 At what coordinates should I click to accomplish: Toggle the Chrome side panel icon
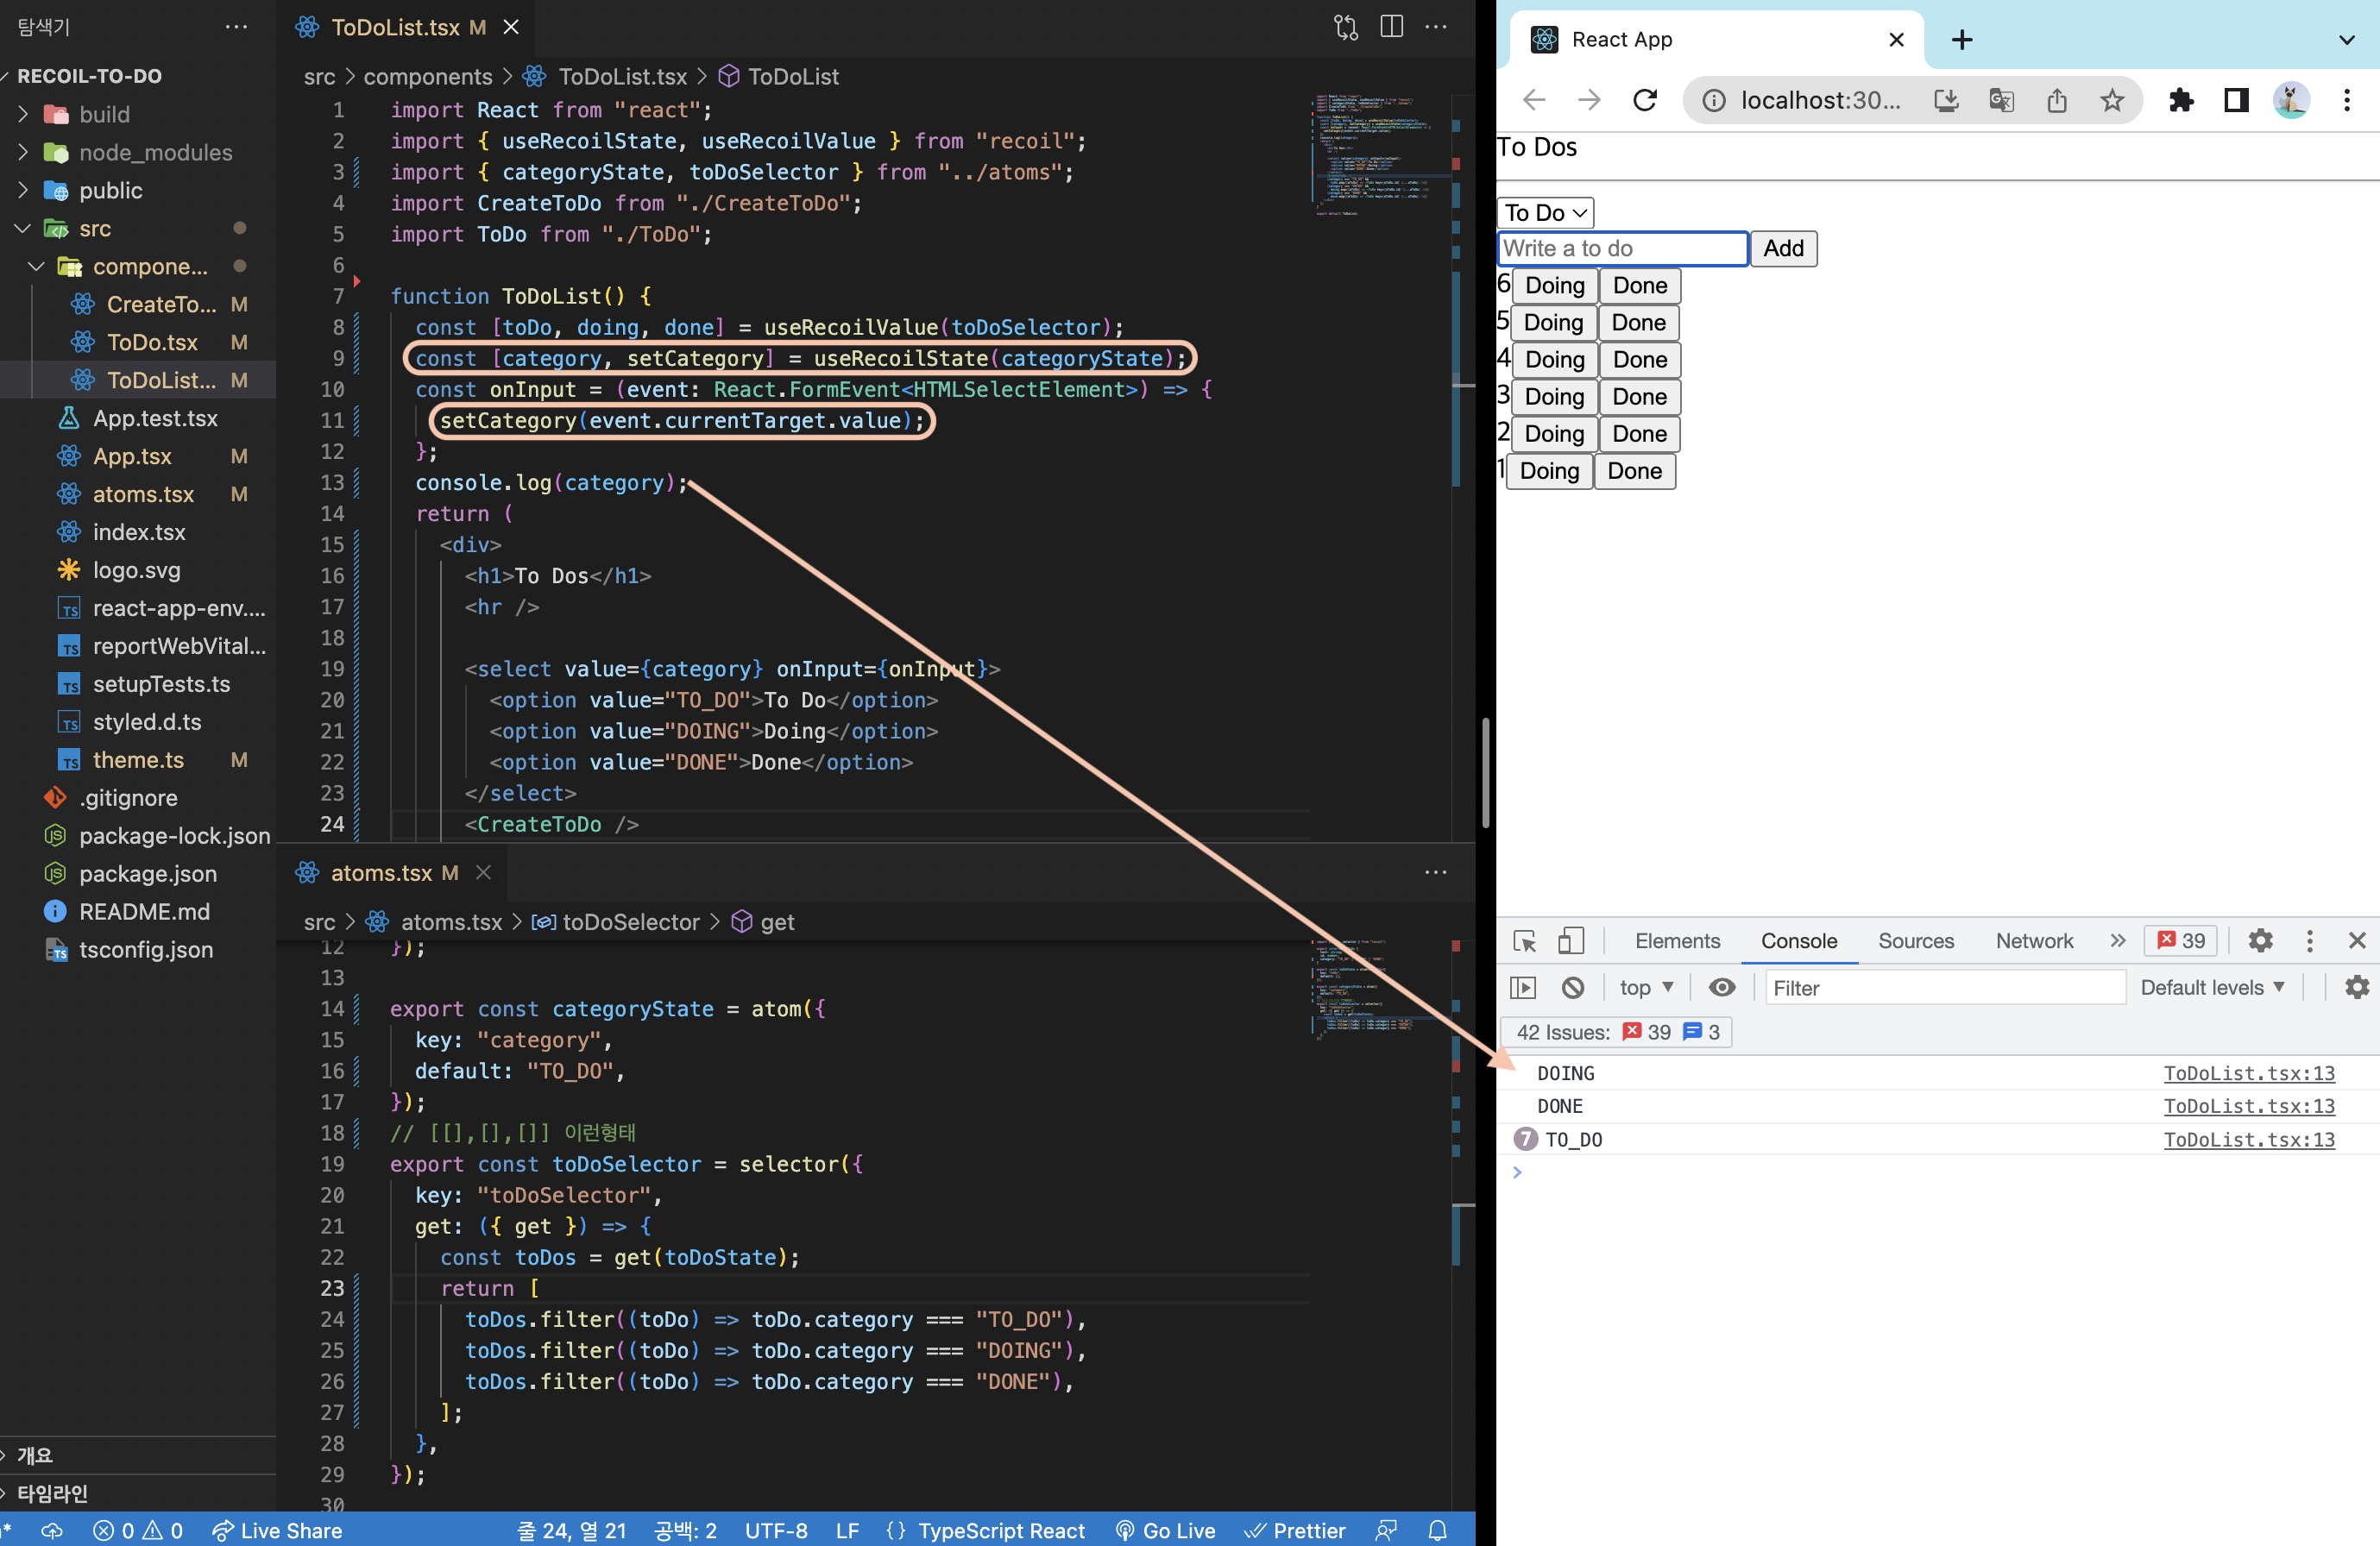[x=2236, y=100]
